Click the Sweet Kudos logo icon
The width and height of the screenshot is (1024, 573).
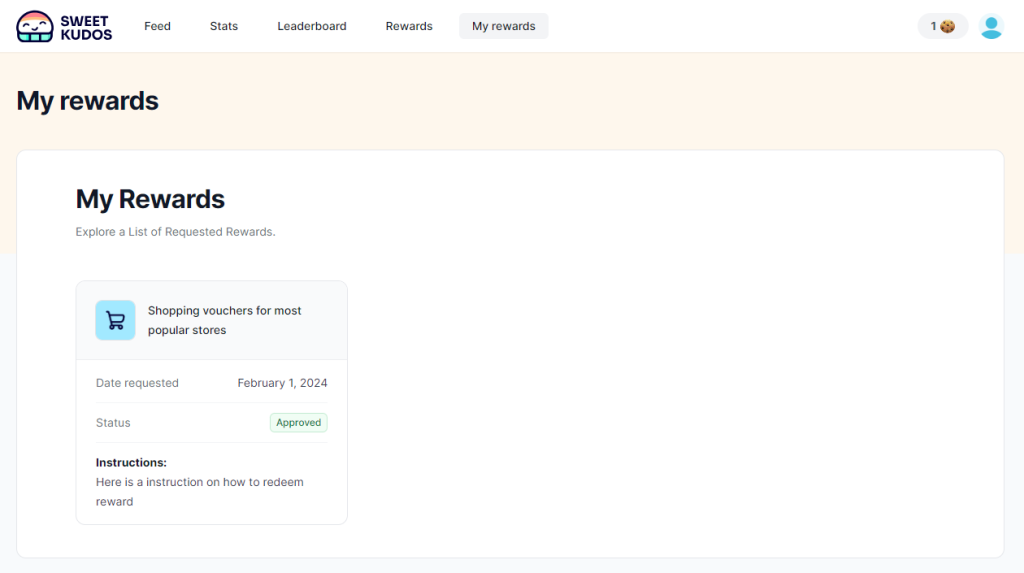point(35,26)
